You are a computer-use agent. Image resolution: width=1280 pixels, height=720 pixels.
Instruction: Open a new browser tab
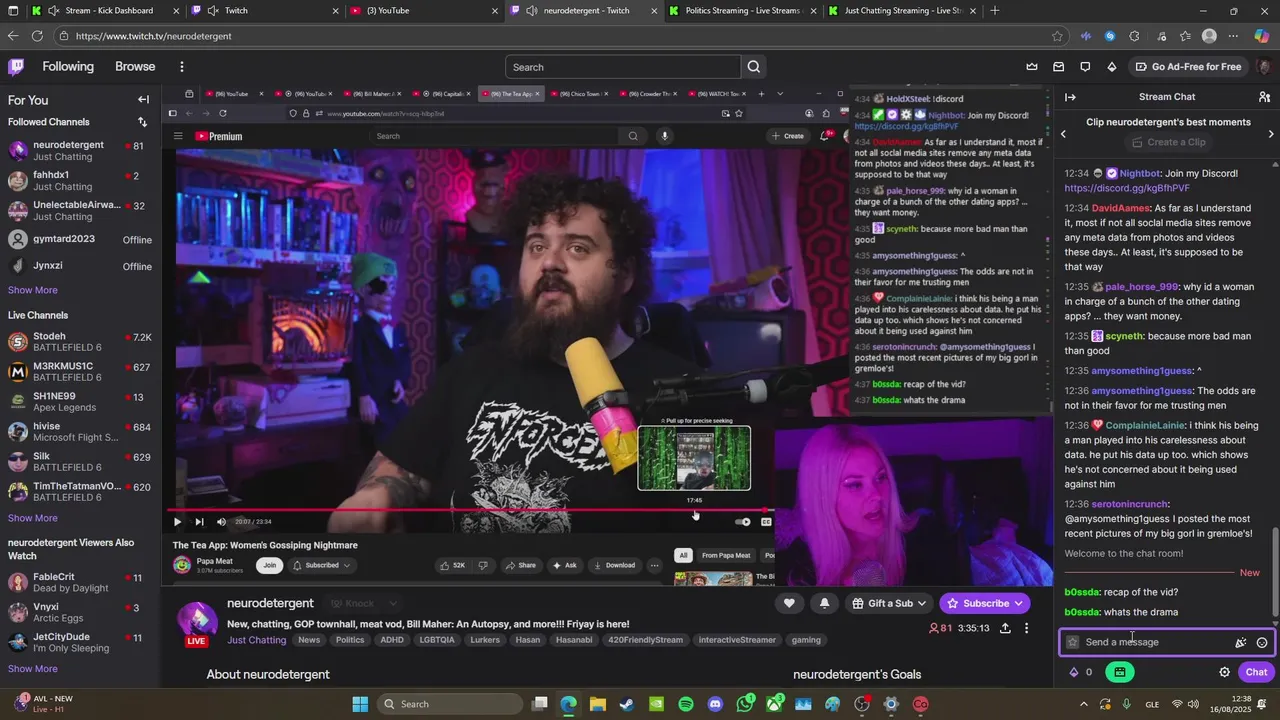coord(994,11)
